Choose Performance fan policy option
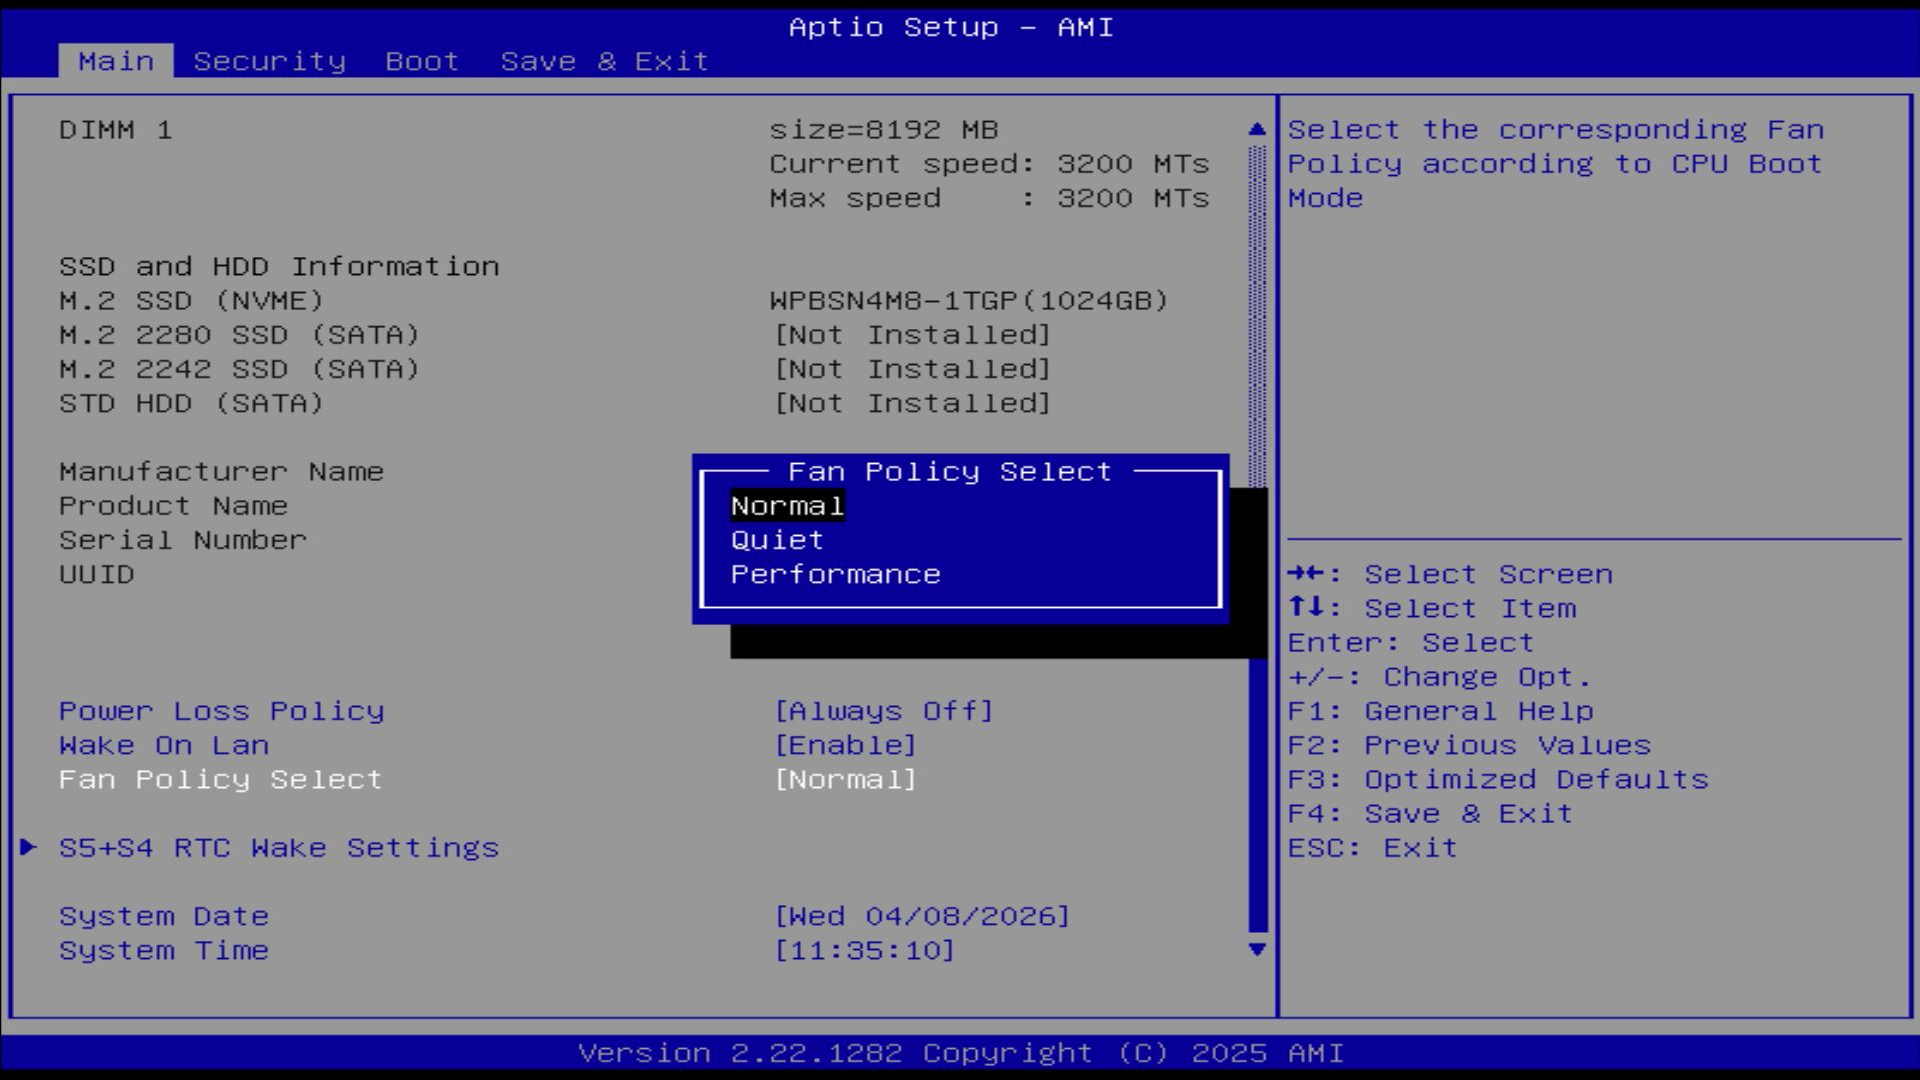1920x1080 pixels. 835,574
